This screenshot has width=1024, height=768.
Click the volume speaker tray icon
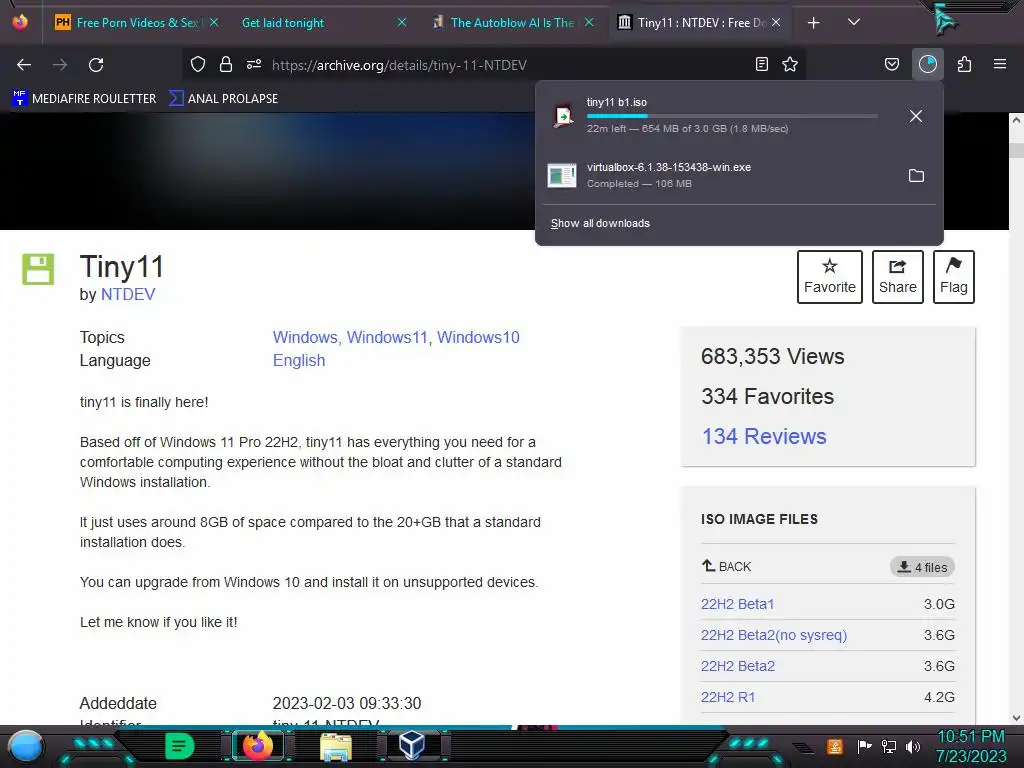912,746
